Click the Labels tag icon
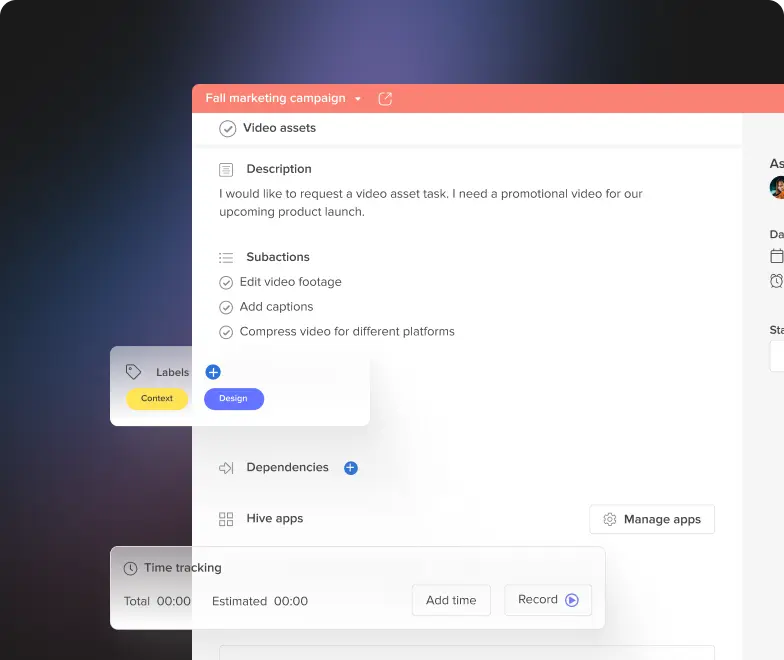The height and width of the screenshot is (660, 784). tap(133, 372)
